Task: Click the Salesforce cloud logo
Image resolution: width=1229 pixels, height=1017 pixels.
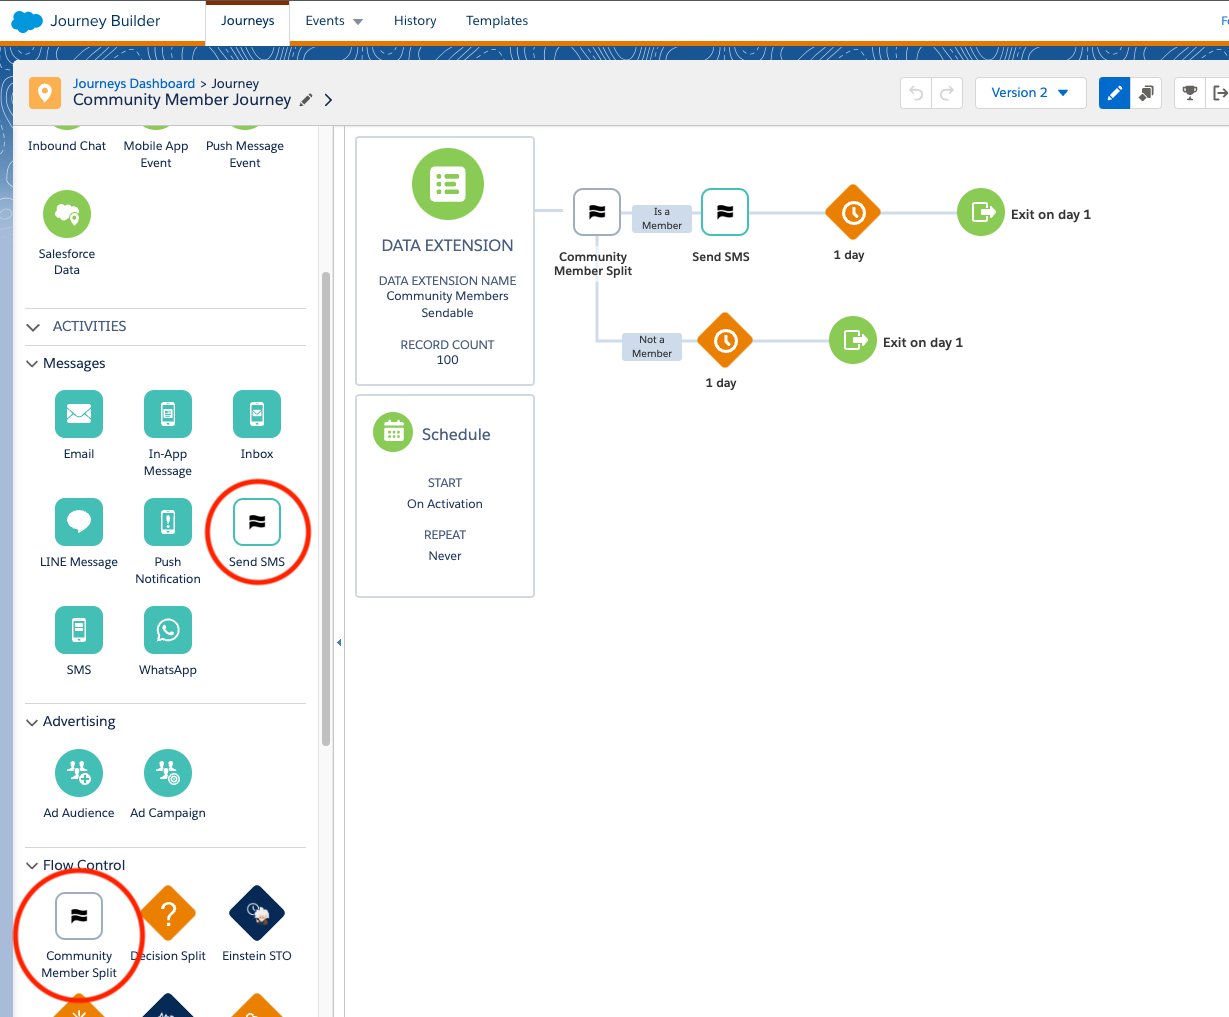Action: coord(27,21)
